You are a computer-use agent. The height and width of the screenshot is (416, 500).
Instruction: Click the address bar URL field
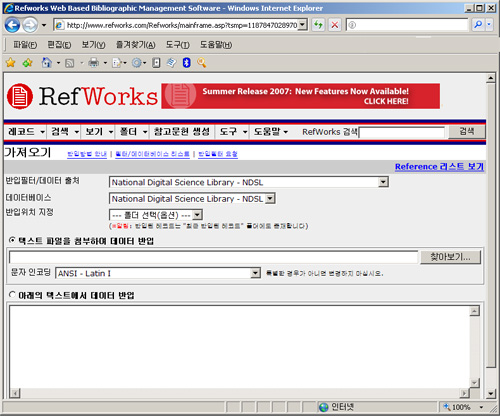181,25
